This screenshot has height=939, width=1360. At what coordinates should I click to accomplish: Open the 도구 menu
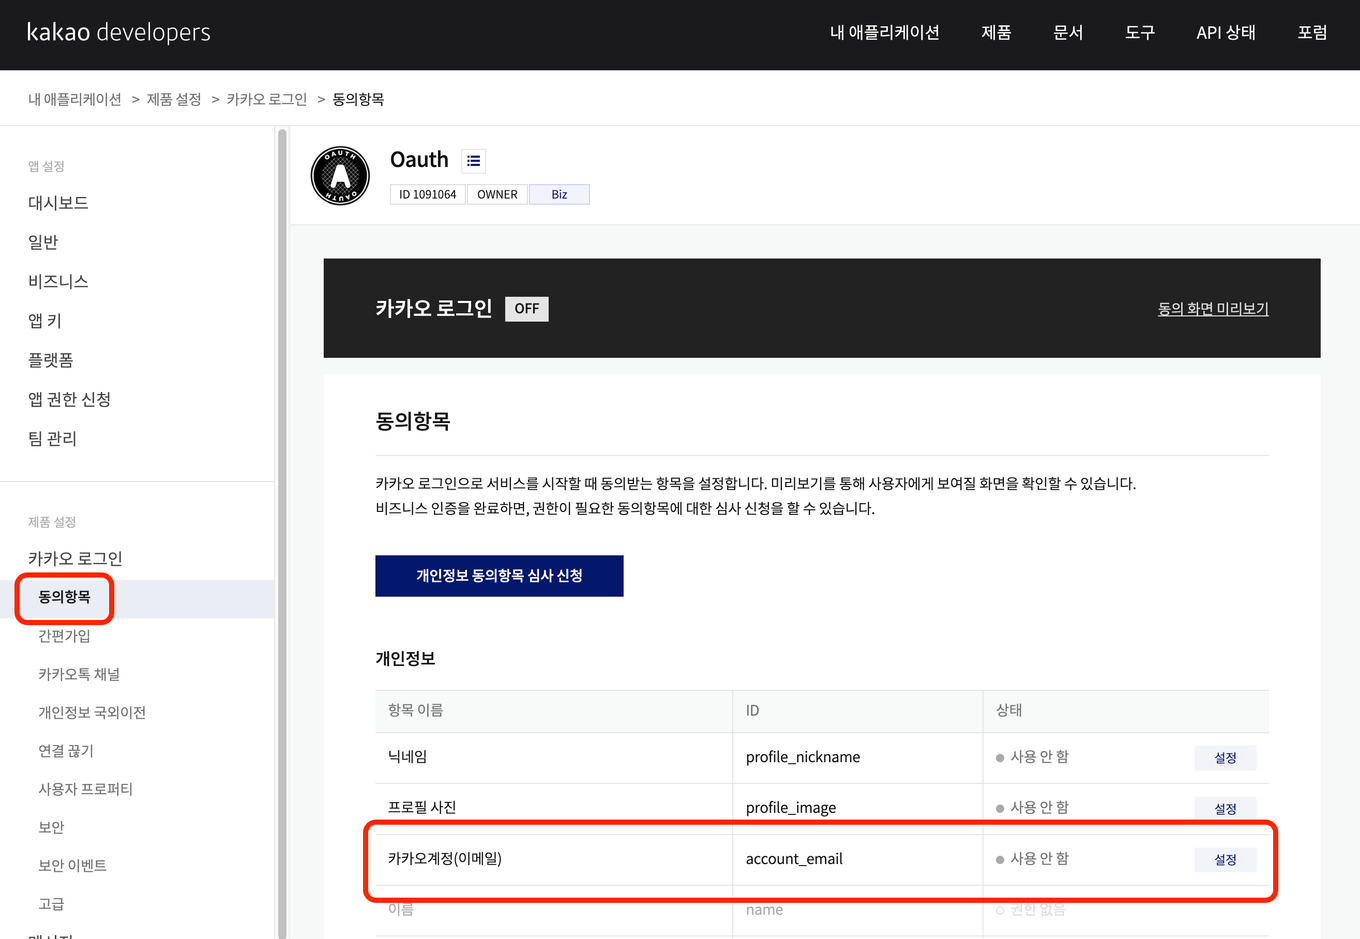coord(1140,32)
